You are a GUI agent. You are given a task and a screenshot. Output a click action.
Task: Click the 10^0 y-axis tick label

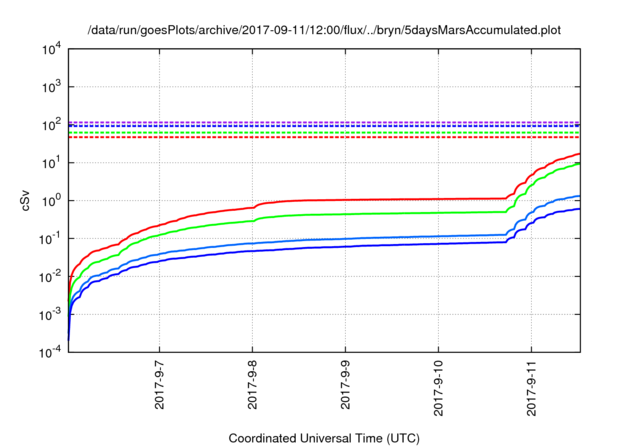[x=51, y=200]
